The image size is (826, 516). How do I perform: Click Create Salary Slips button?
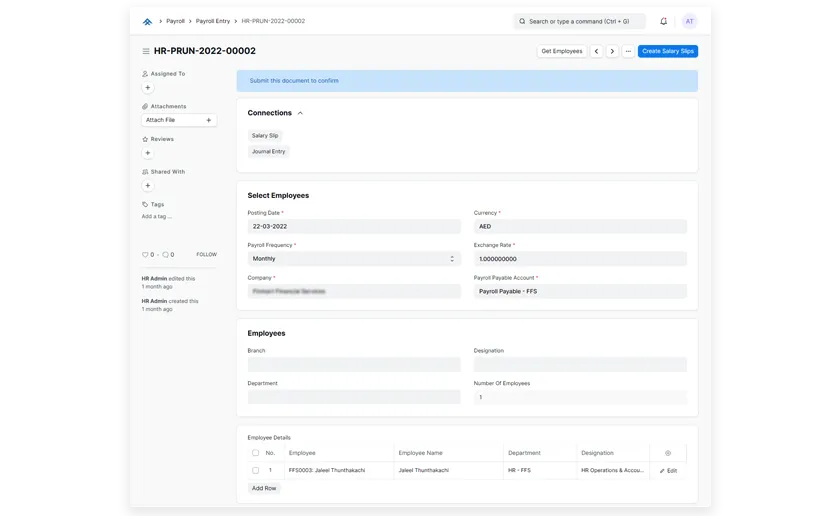click(667, 51)
